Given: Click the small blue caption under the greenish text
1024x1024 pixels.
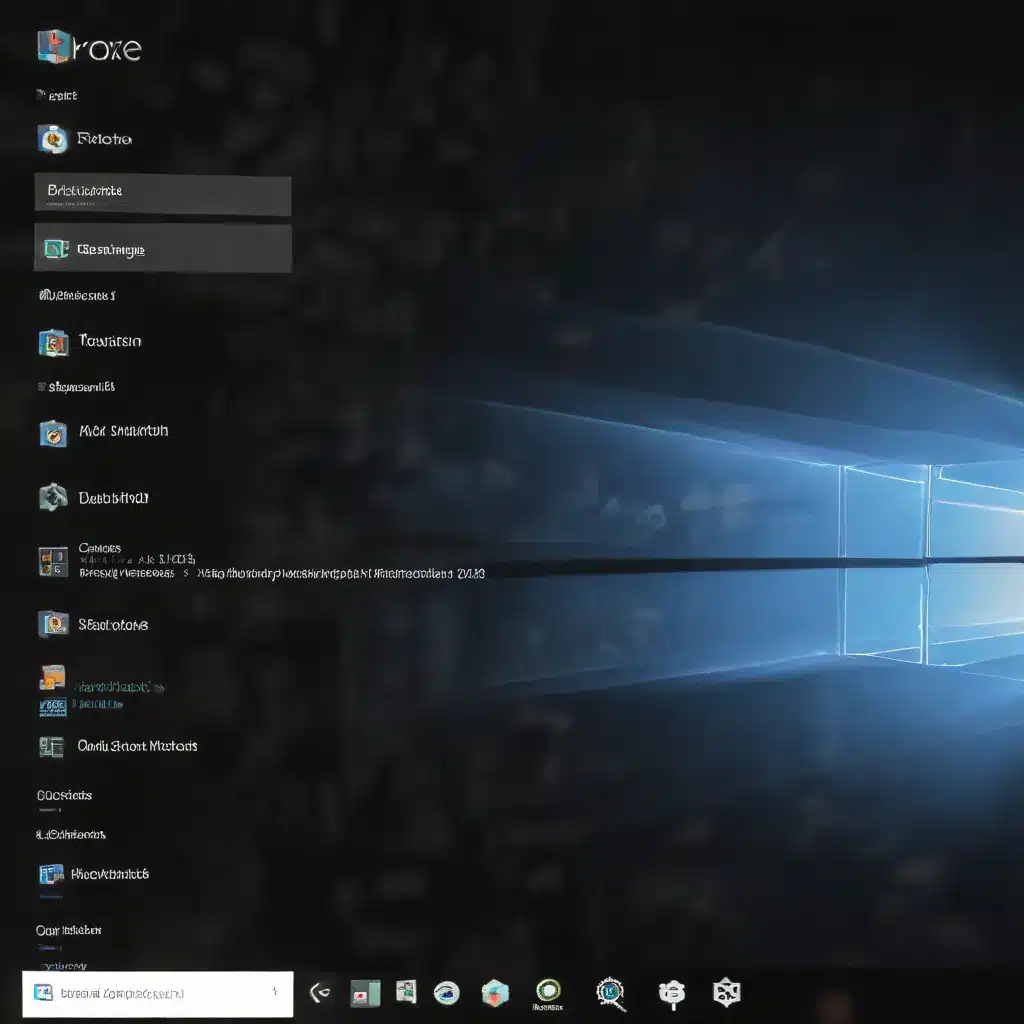Looking at the screenshot, I should point(98,704).
